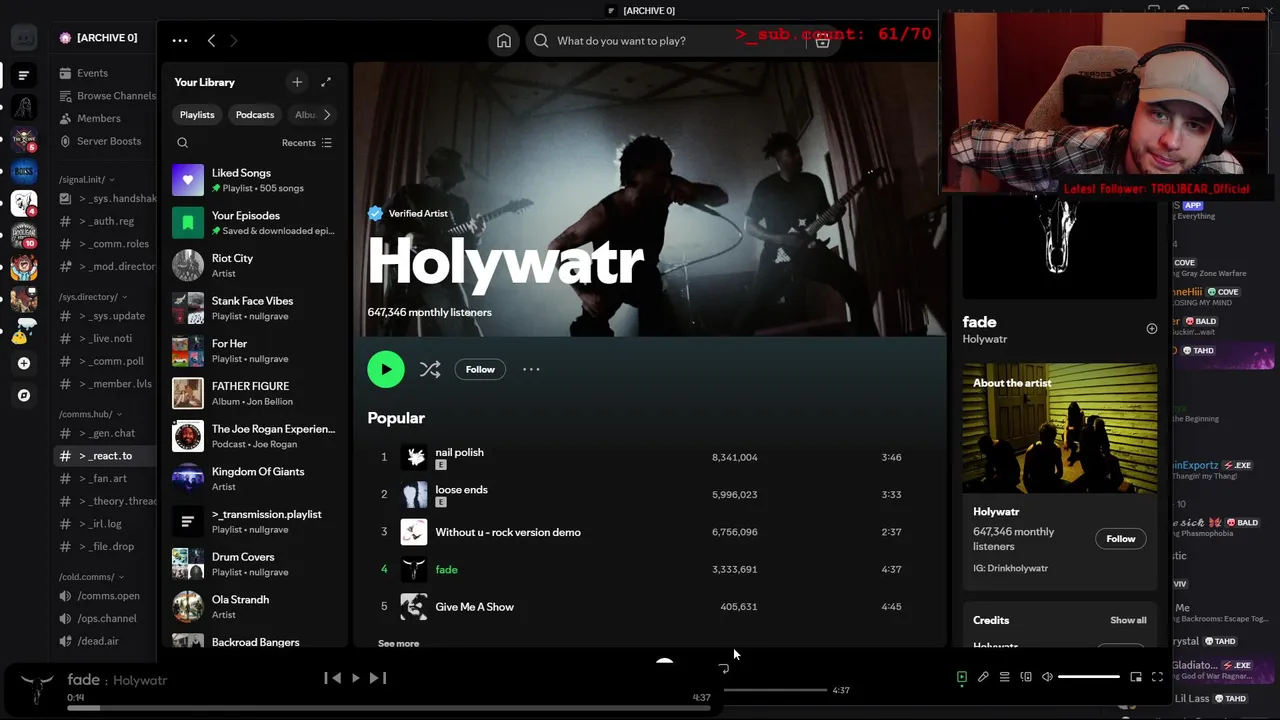Collapse the /cold.comms/ channel category
Image resolution: width=1280 pixels, height=720 pixels.
point(91,577)
